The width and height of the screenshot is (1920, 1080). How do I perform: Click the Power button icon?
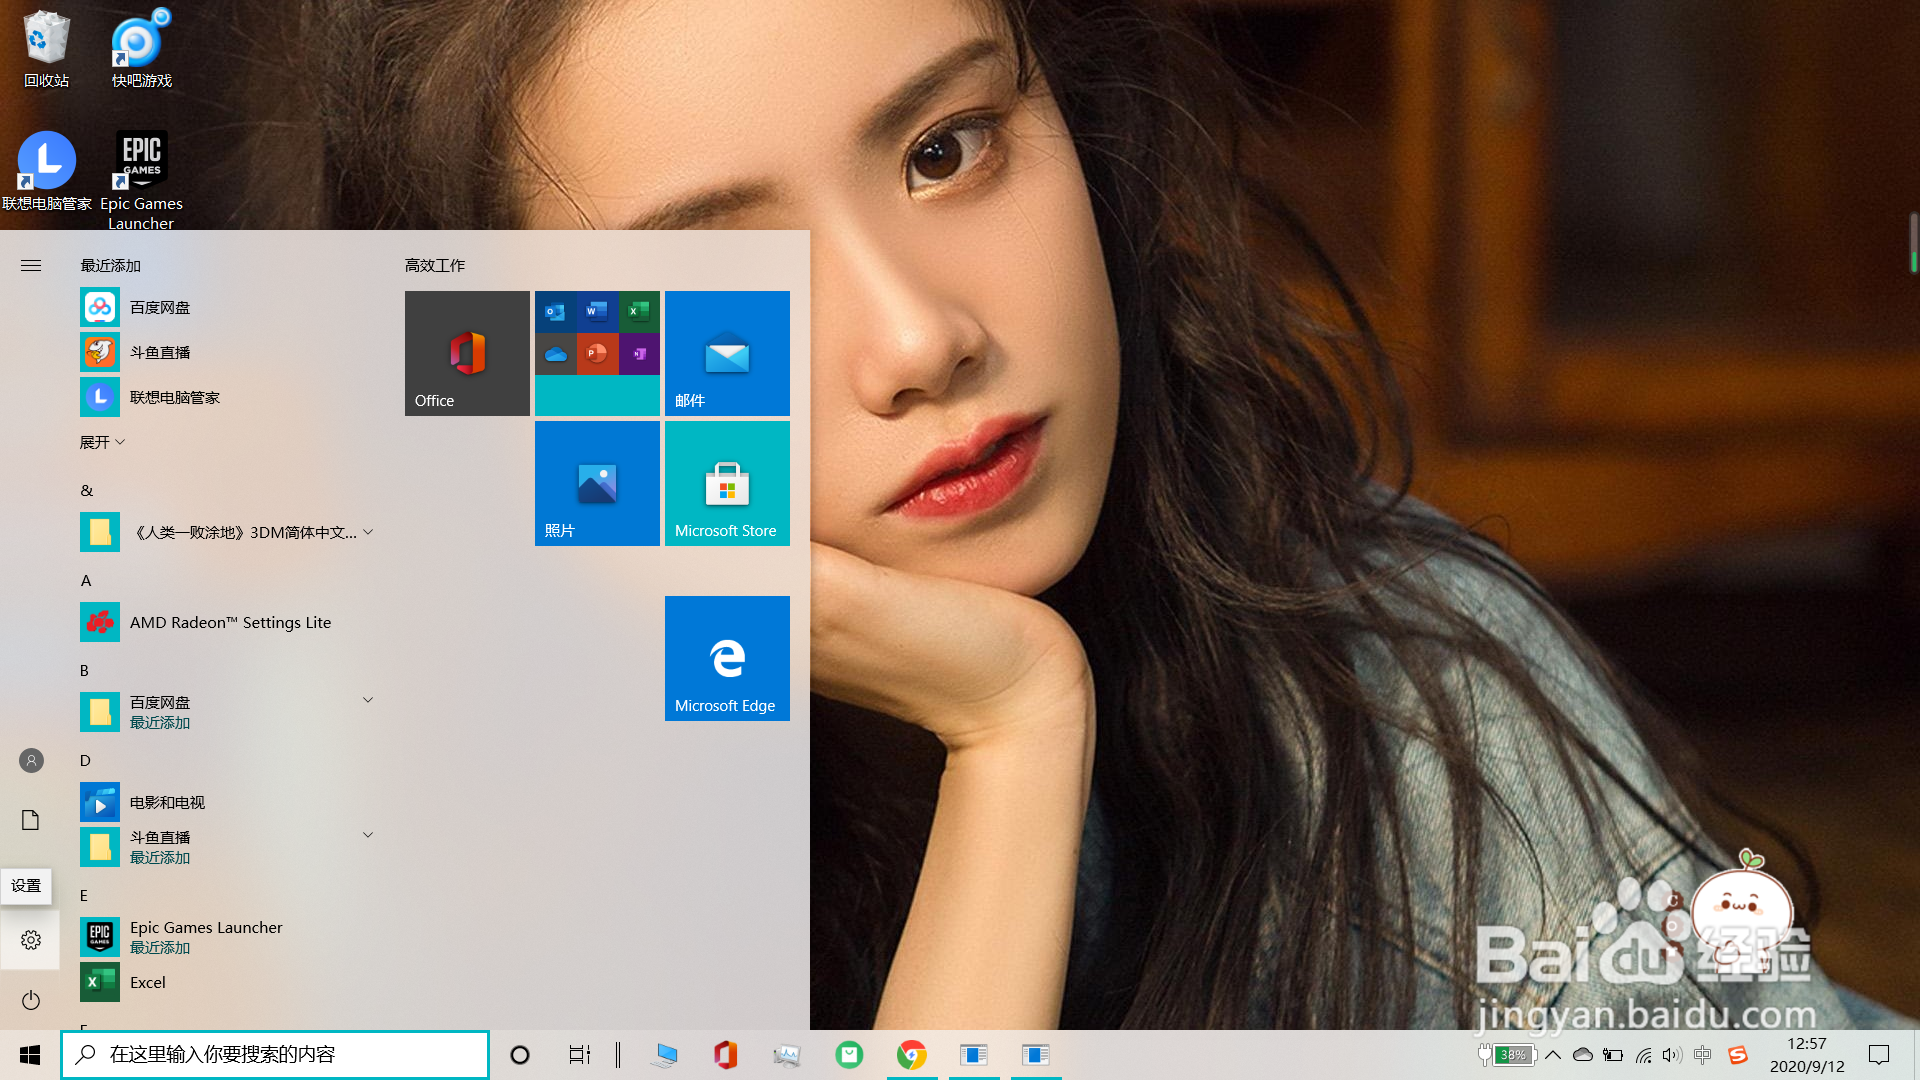[31, 1000]
